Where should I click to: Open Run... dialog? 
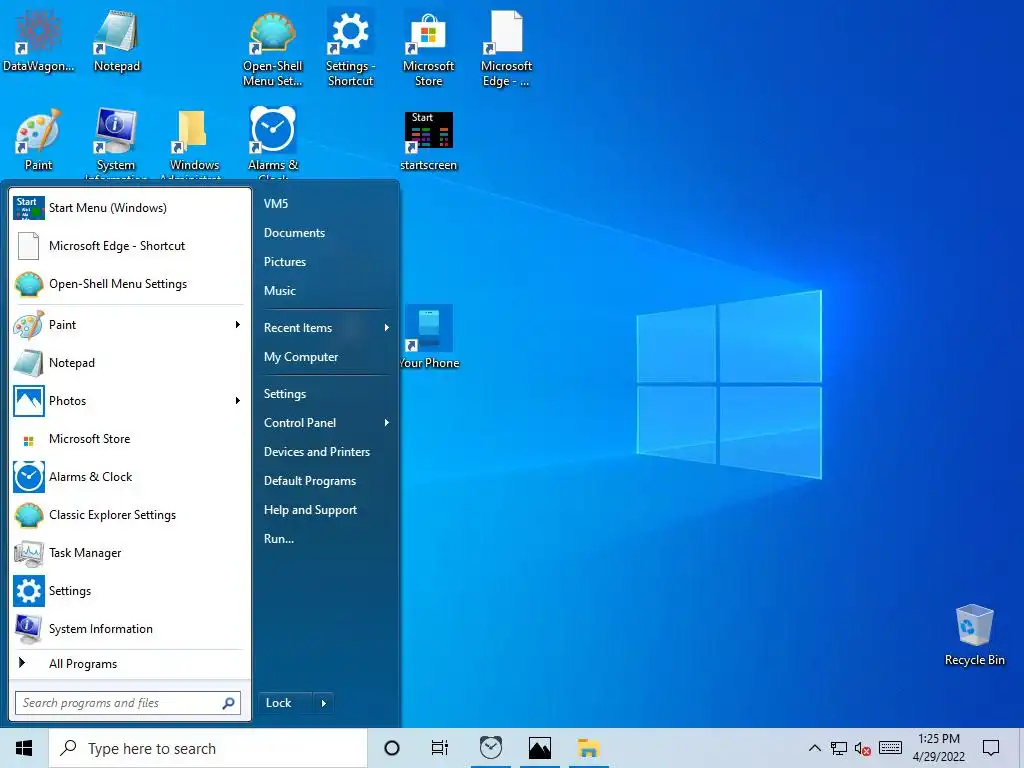(x=326, y=539)
